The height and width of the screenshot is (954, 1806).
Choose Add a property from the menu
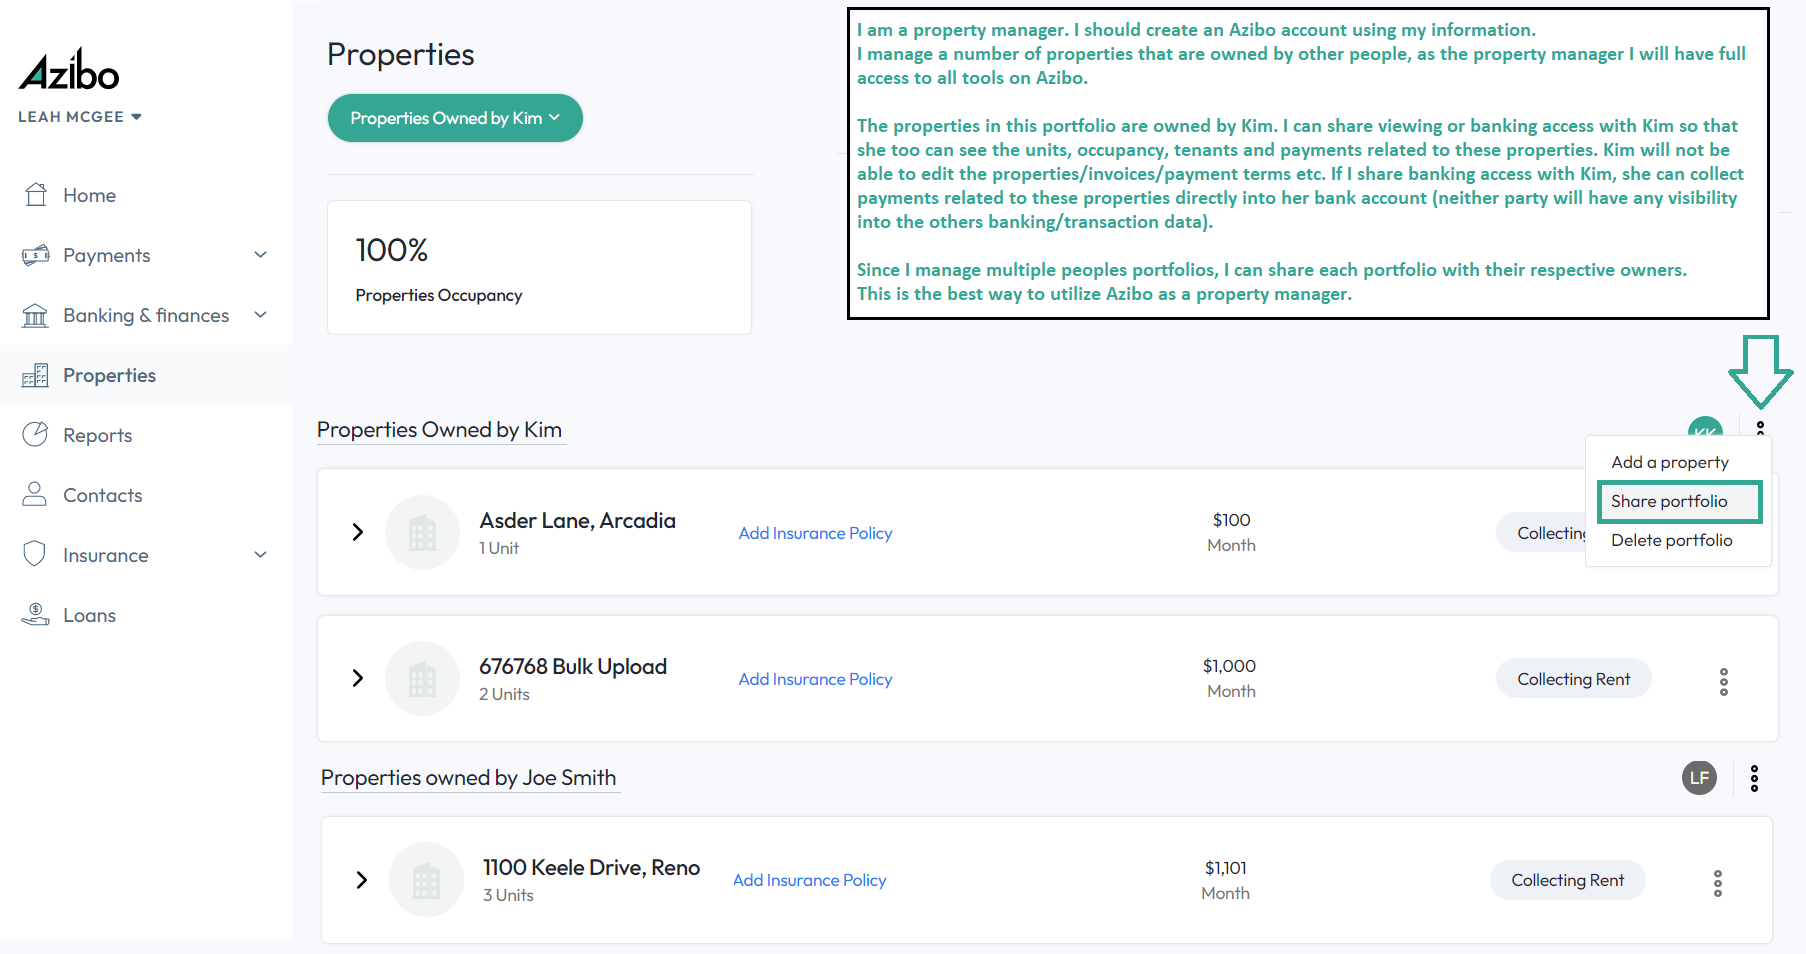pos(1670,462)
